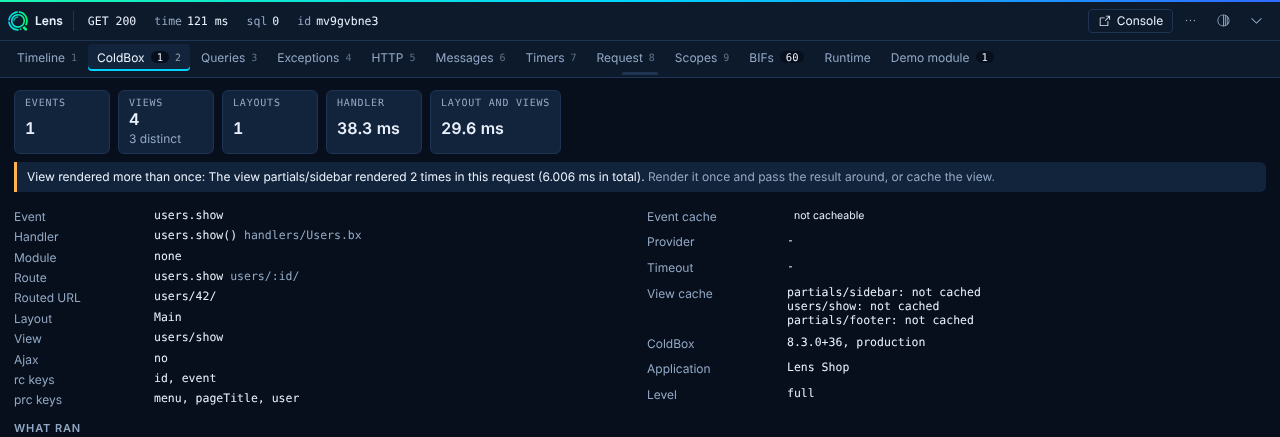Click the EVENTS summary card

click(x=62, y=122)
